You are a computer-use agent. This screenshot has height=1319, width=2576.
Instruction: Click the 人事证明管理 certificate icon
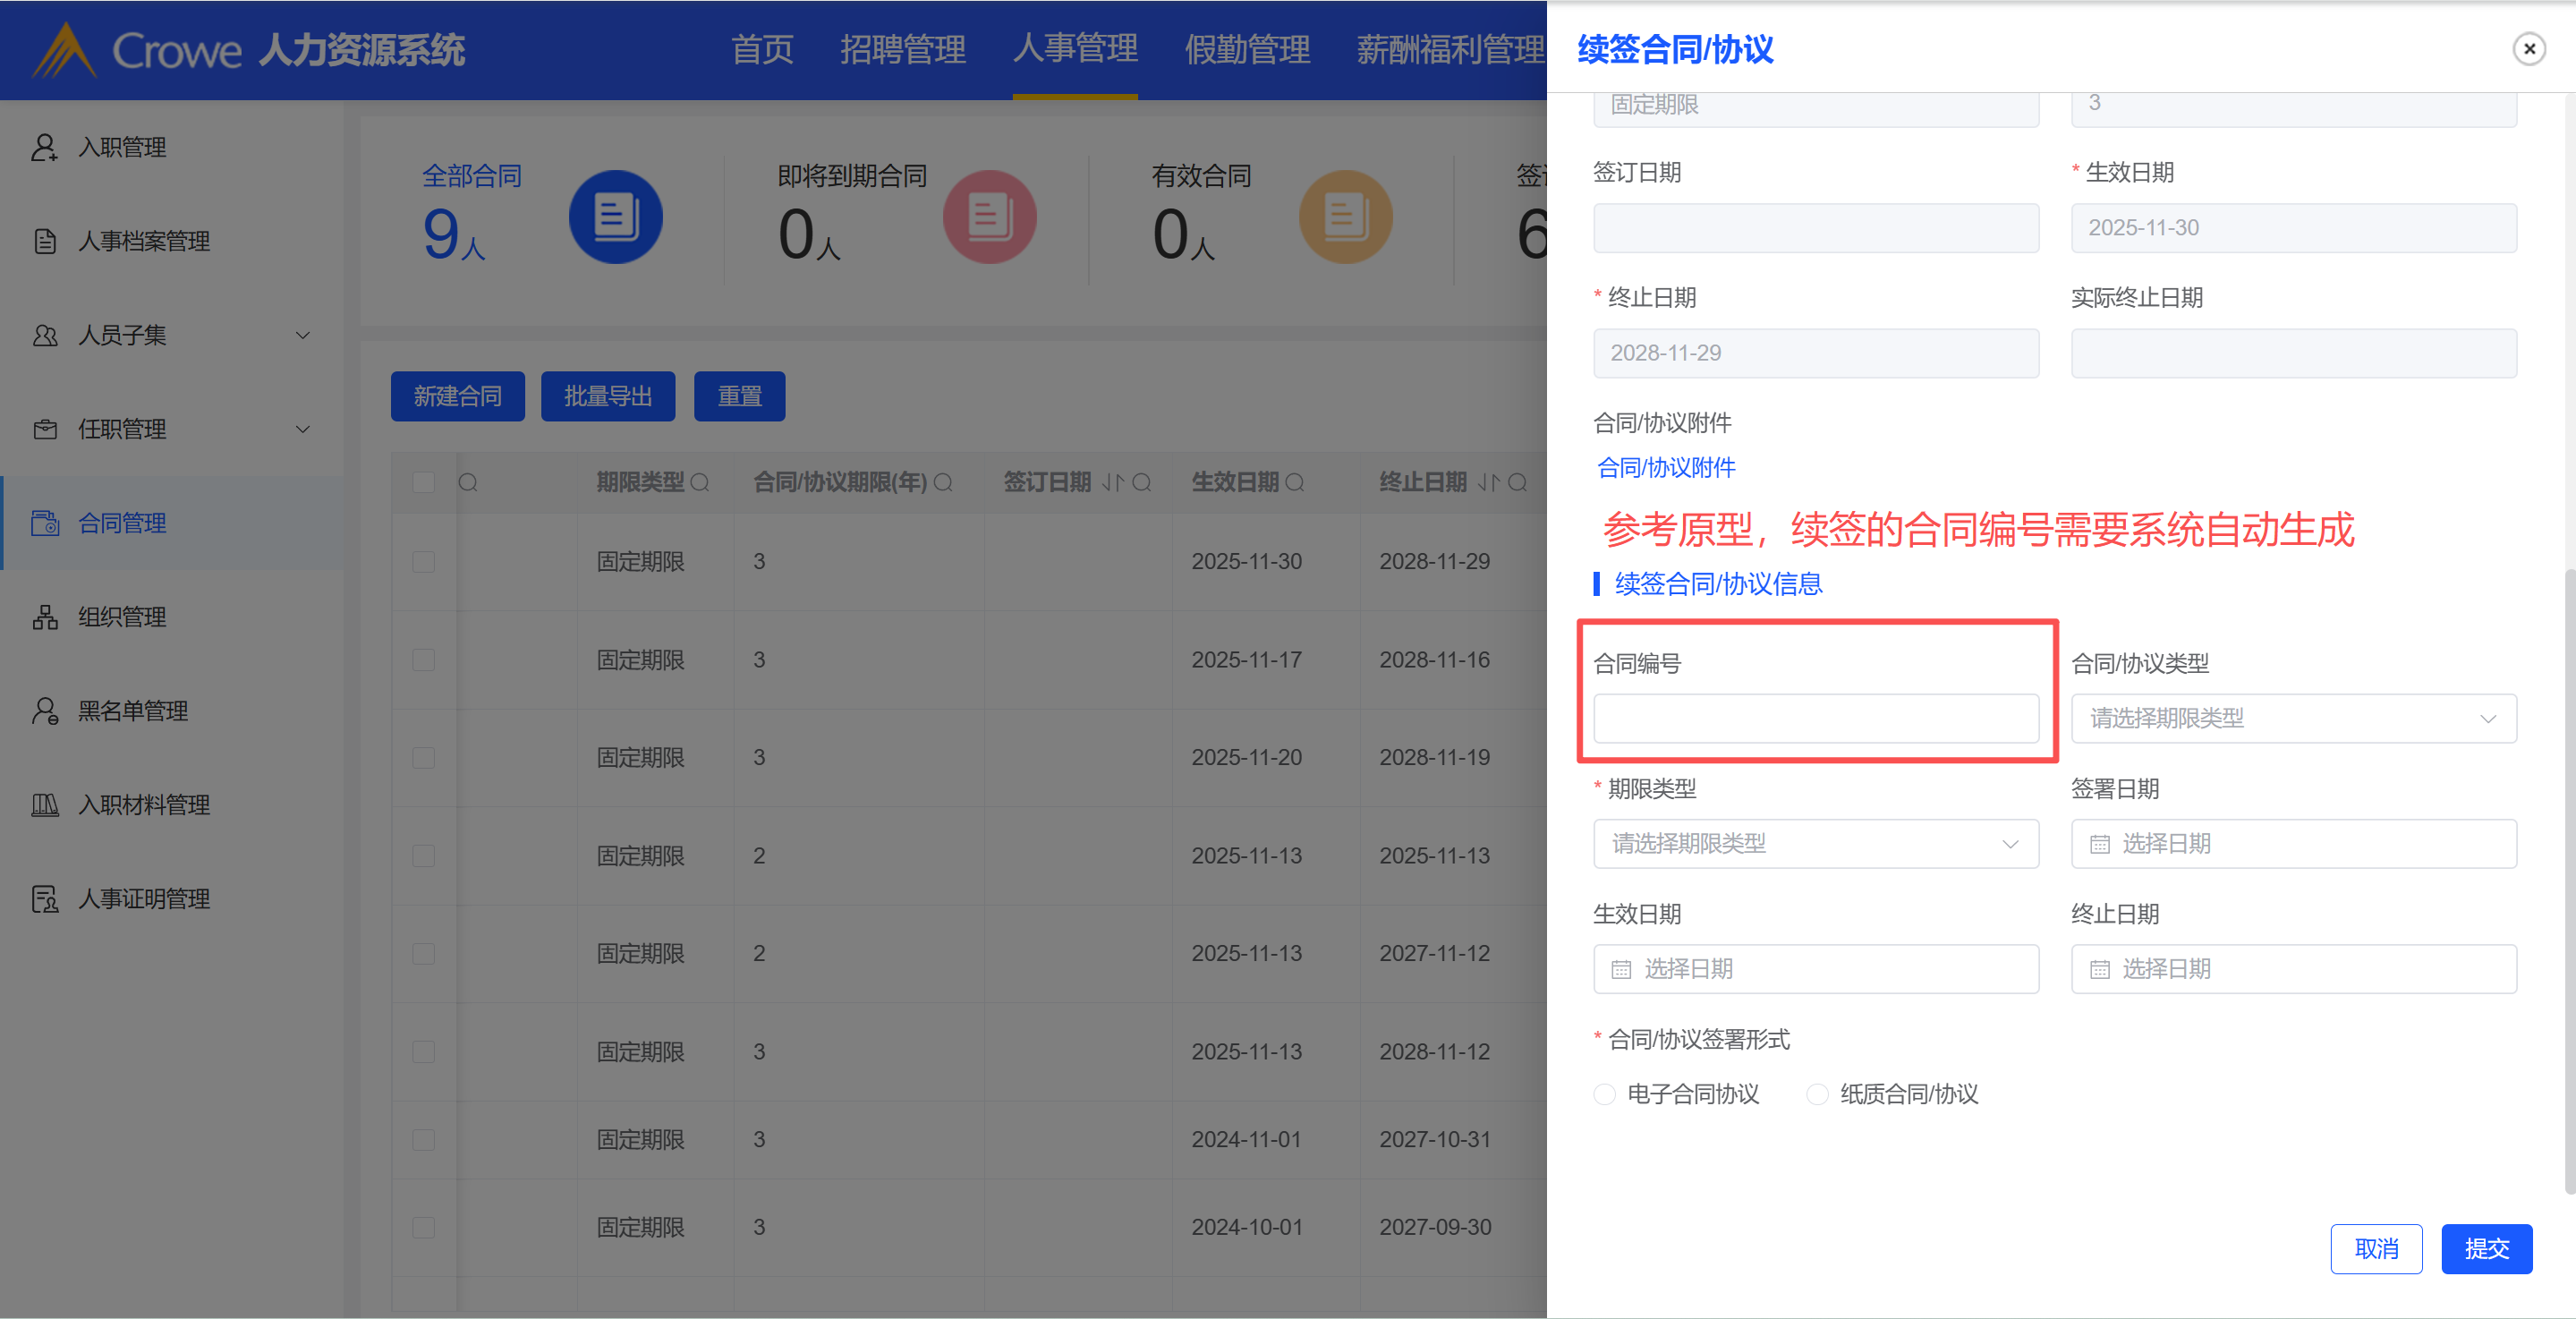(44, 900)
